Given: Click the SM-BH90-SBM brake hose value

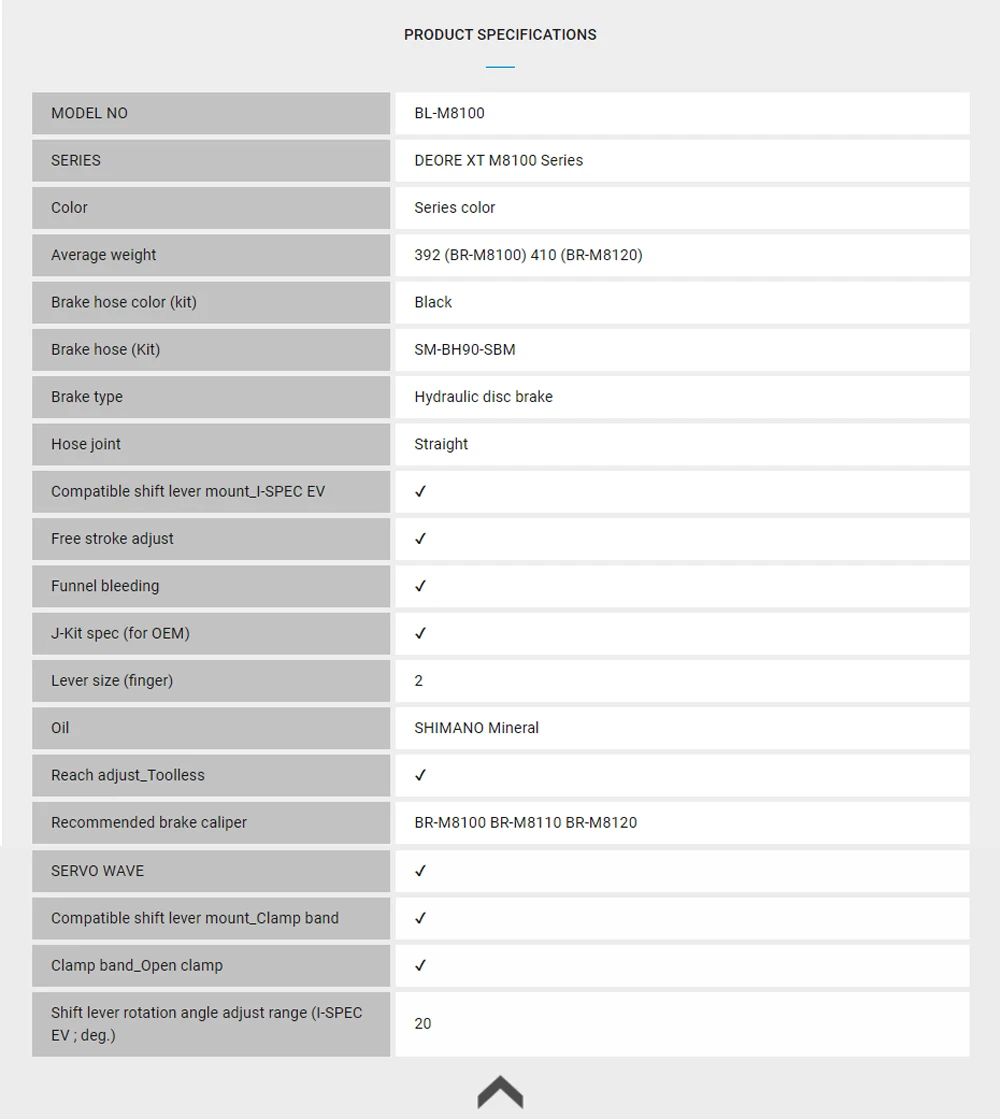Looking at the screenshot, I should click(x=464, y=350).
